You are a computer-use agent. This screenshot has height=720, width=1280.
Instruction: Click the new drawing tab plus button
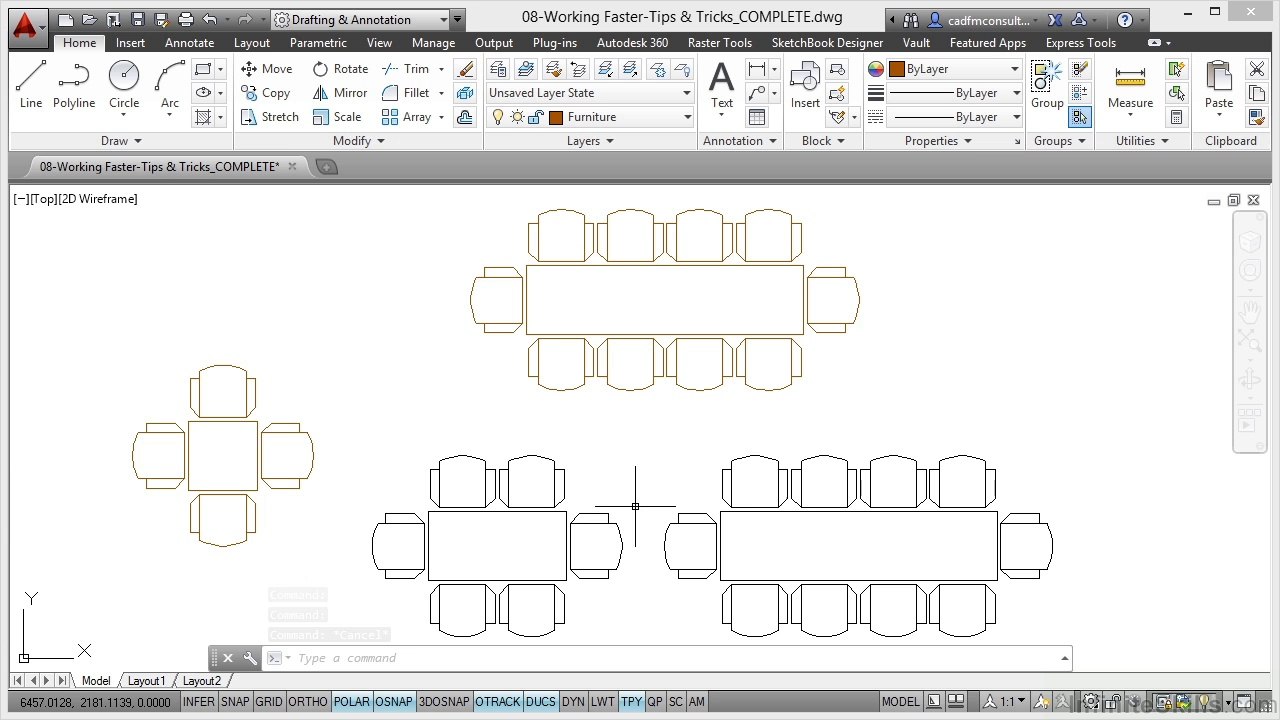(x=326, y=167)
